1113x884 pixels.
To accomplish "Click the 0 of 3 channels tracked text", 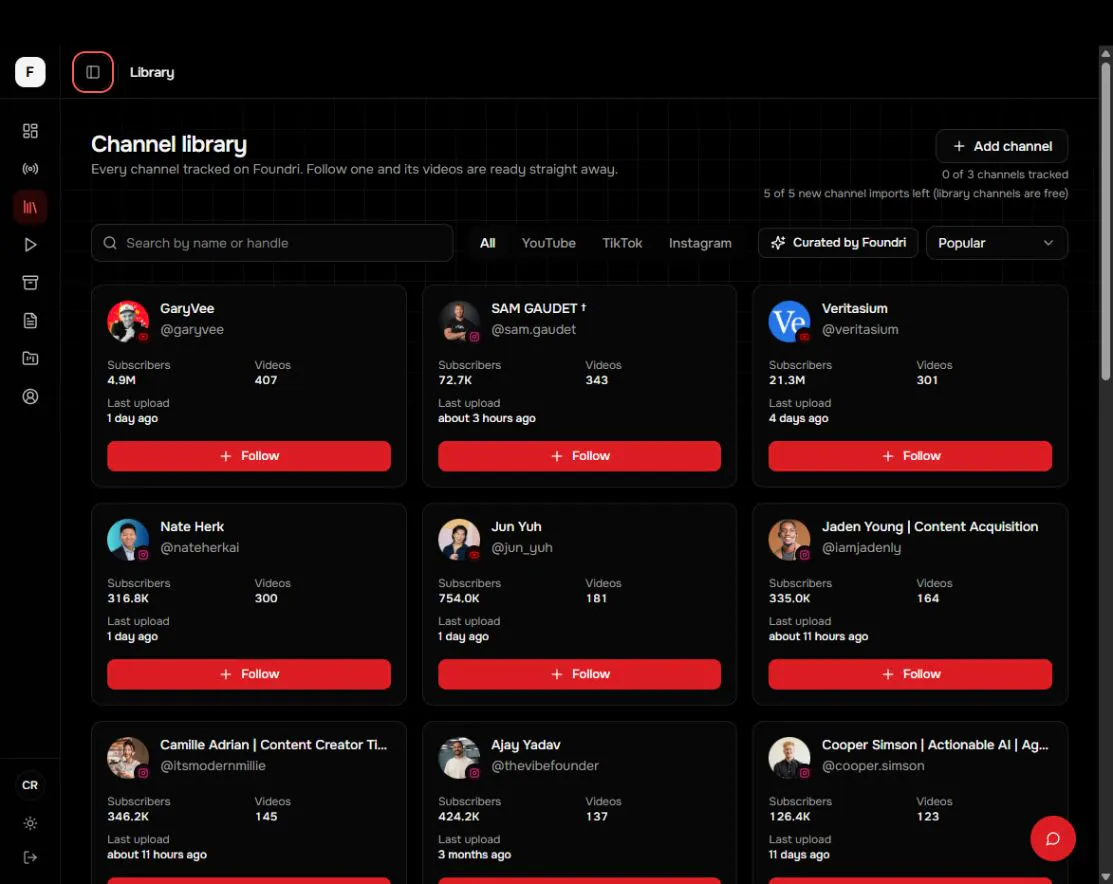I will (1004, 175).
